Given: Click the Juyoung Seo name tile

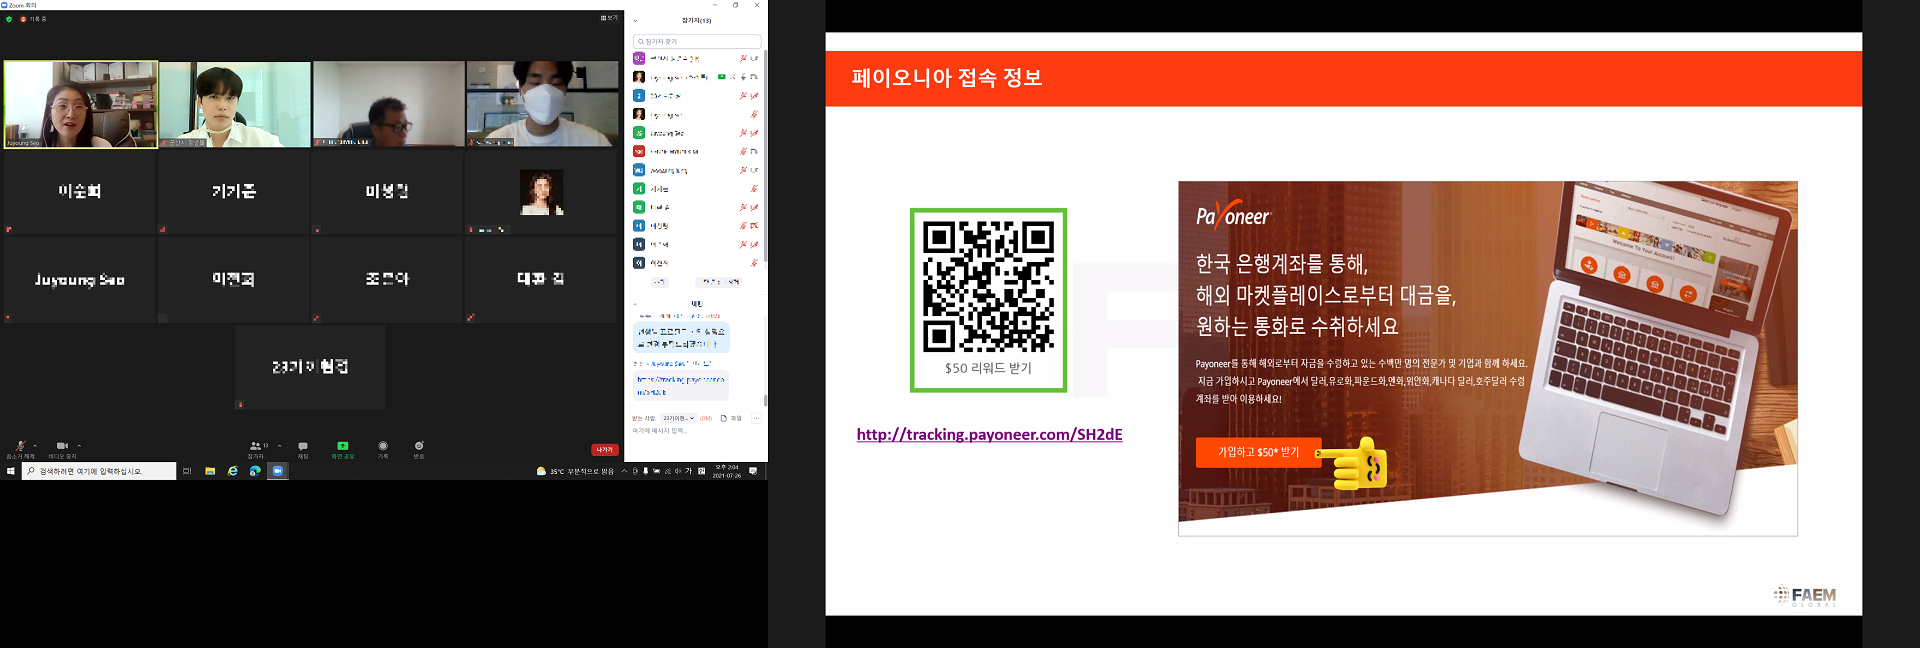Looking at the screenshot, I should coord(79,280).
